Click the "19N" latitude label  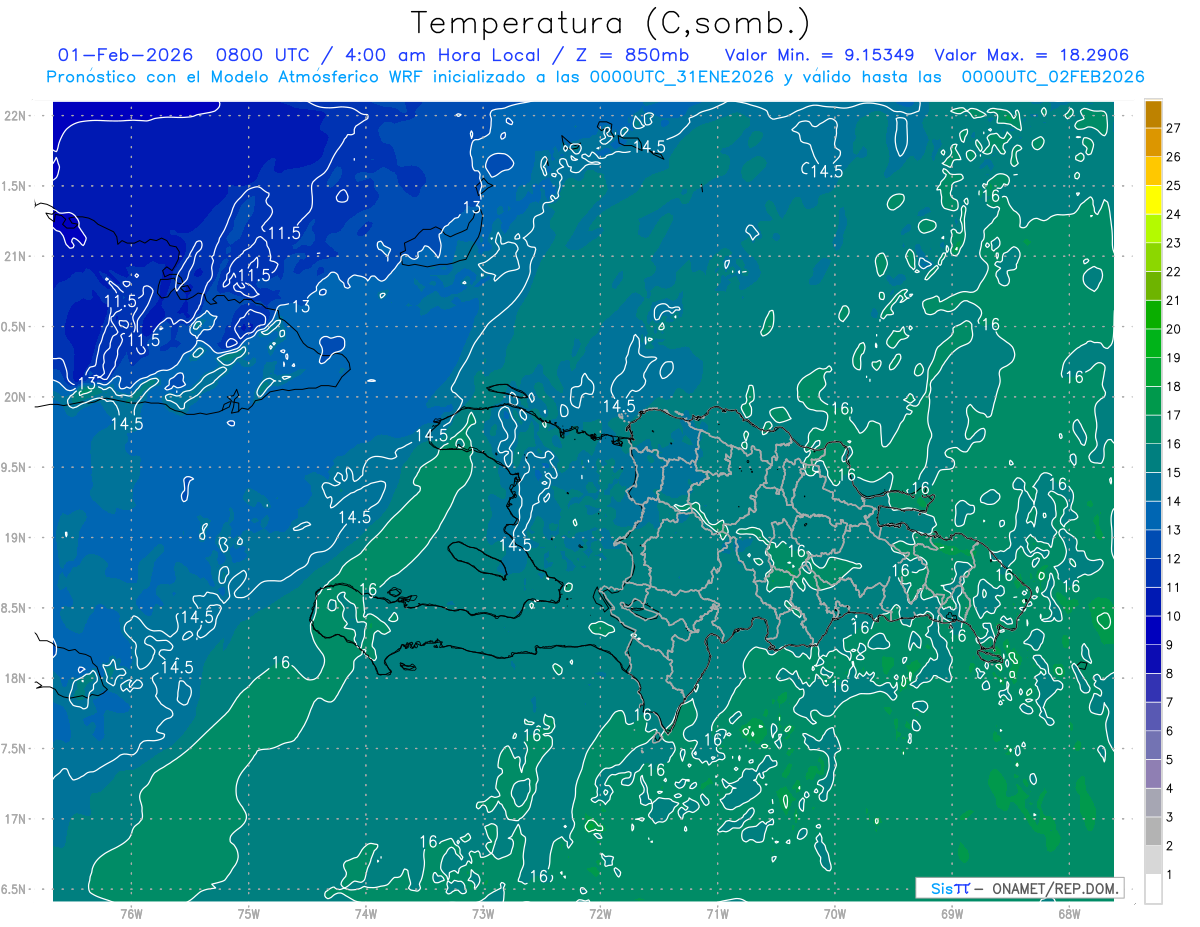pos(17,537)
